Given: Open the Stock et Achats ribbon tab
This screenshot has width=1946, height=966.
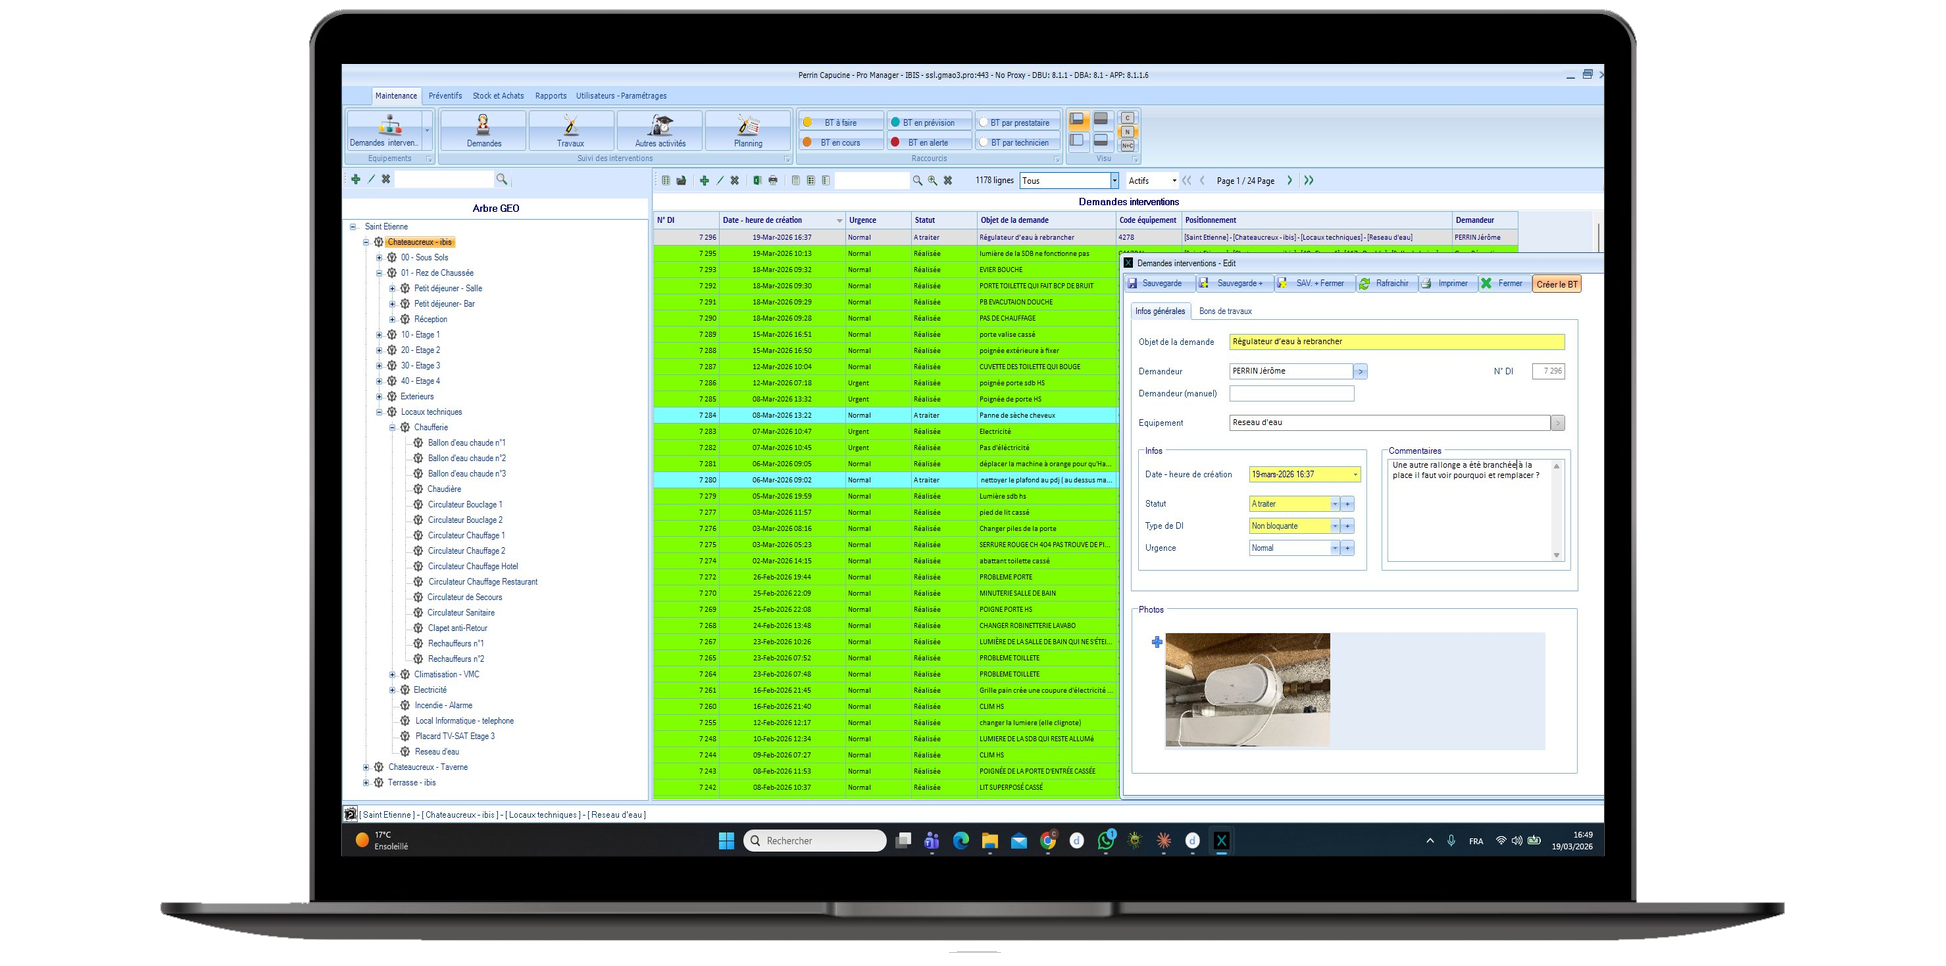Looking at the screenshot, I should click(498, 96).
